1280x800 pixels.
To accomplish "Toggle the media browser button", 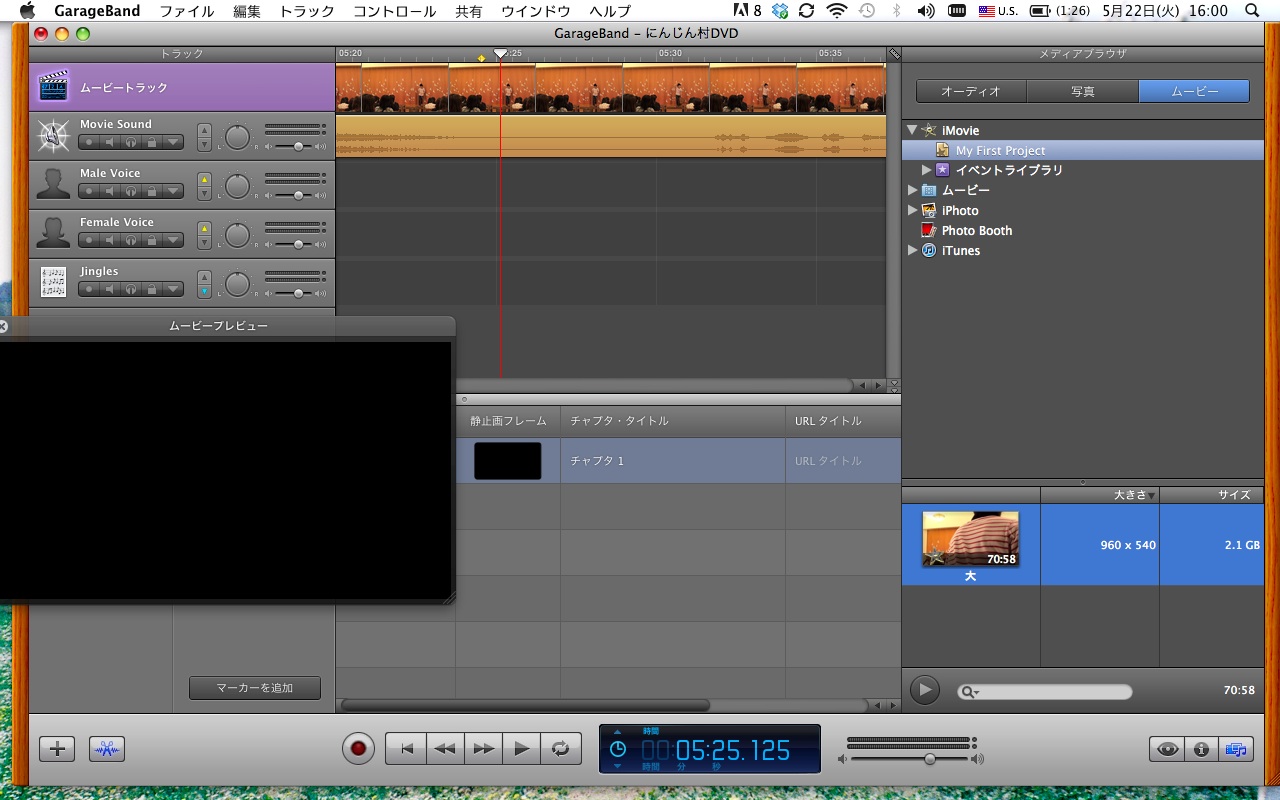I will [x=1235, y=748].
